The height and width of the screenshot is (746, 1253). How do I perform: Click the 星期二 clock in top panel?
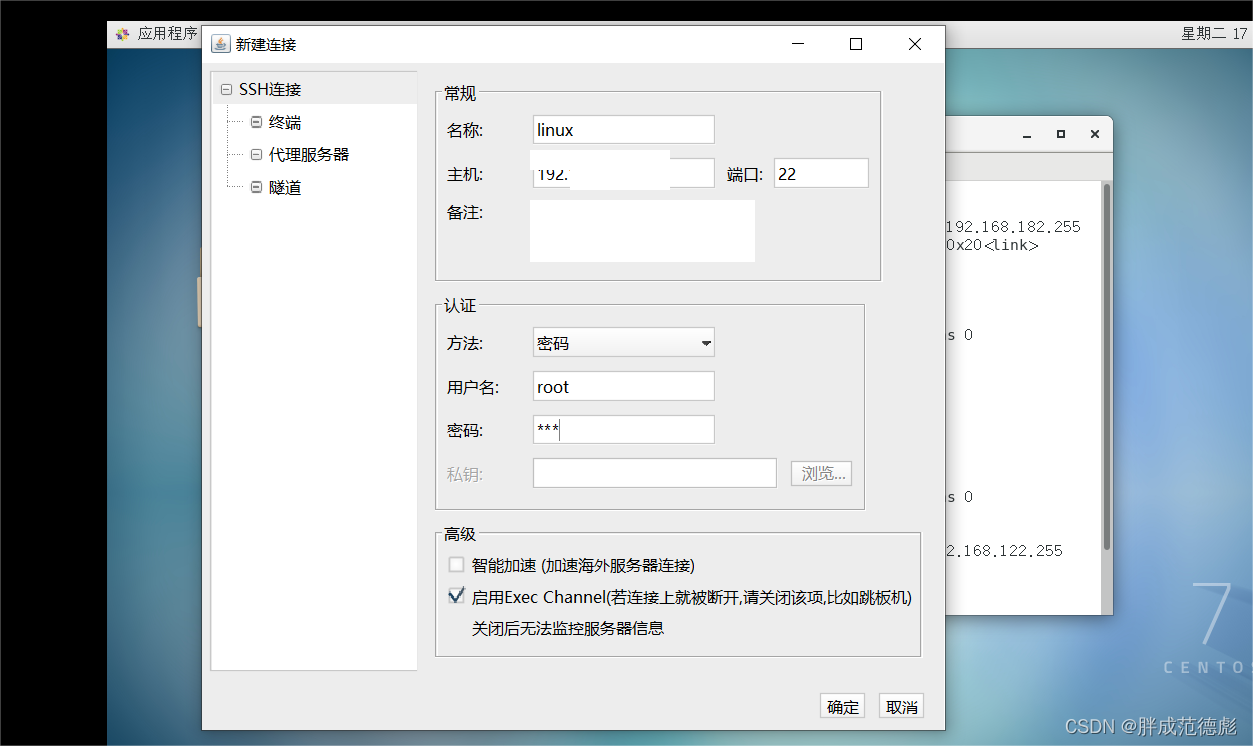pos(1214,33)
